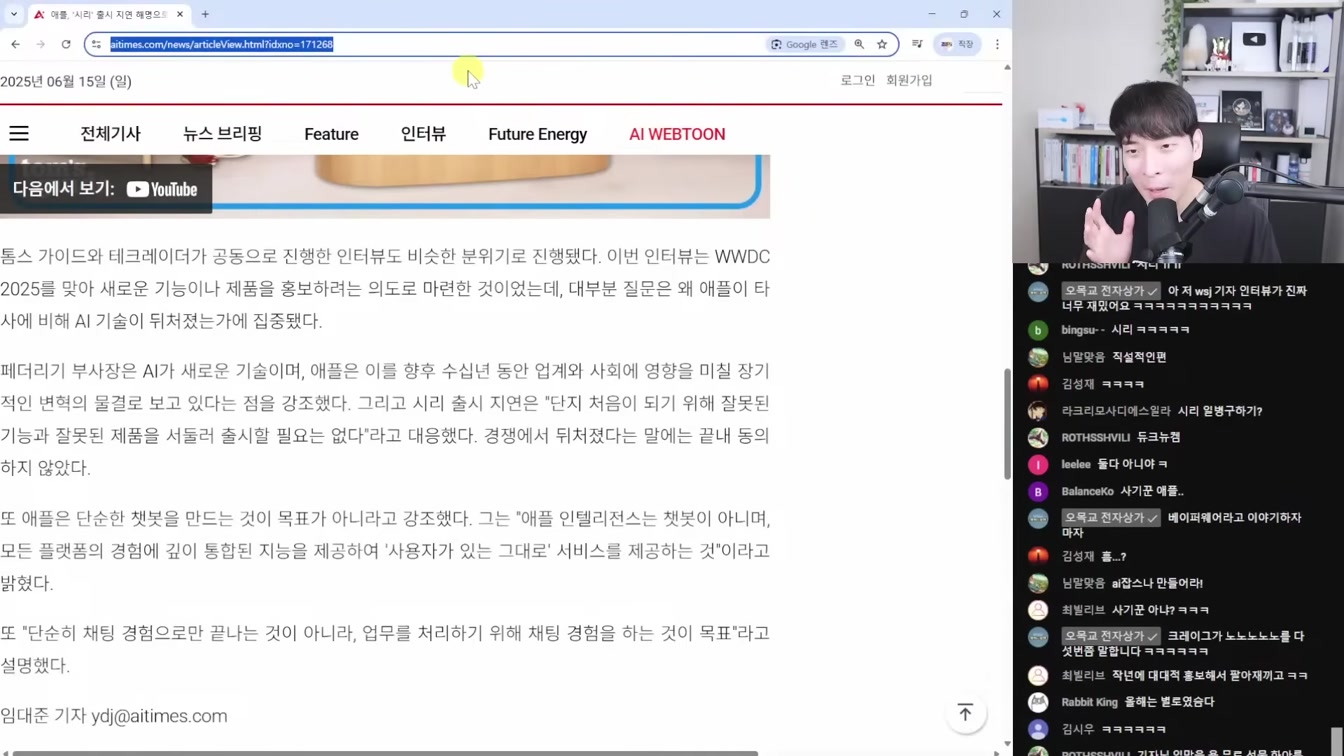Click the YouTube play icon on the webcam shelf

click(x=1254, y=40)
